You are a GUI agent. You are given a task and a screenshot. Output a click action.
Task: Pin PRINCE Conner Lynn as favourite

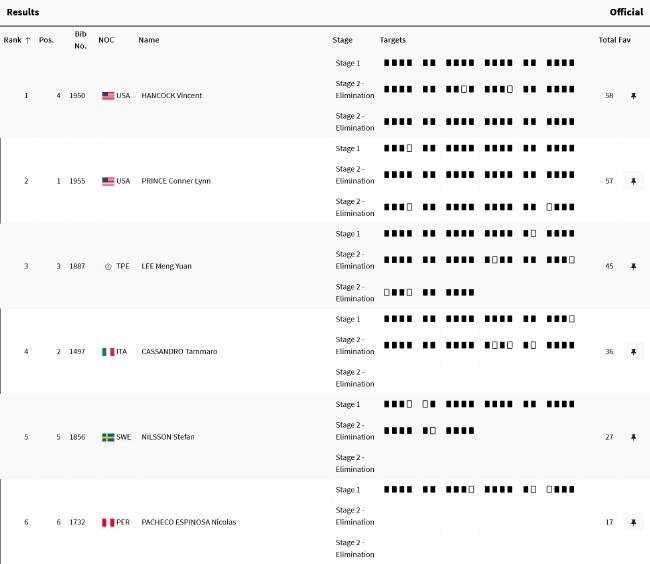click(633, 181)
